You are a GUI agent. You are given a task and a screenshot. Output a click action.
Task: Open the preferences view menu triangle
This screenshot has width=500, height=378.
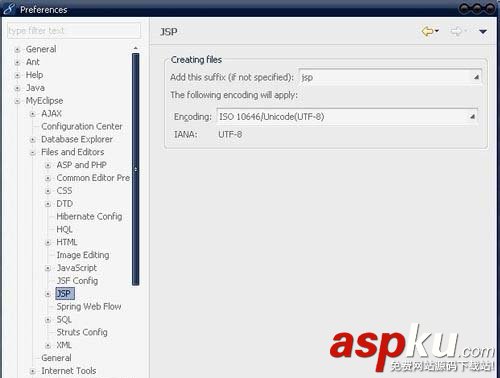tap(483, 31)
